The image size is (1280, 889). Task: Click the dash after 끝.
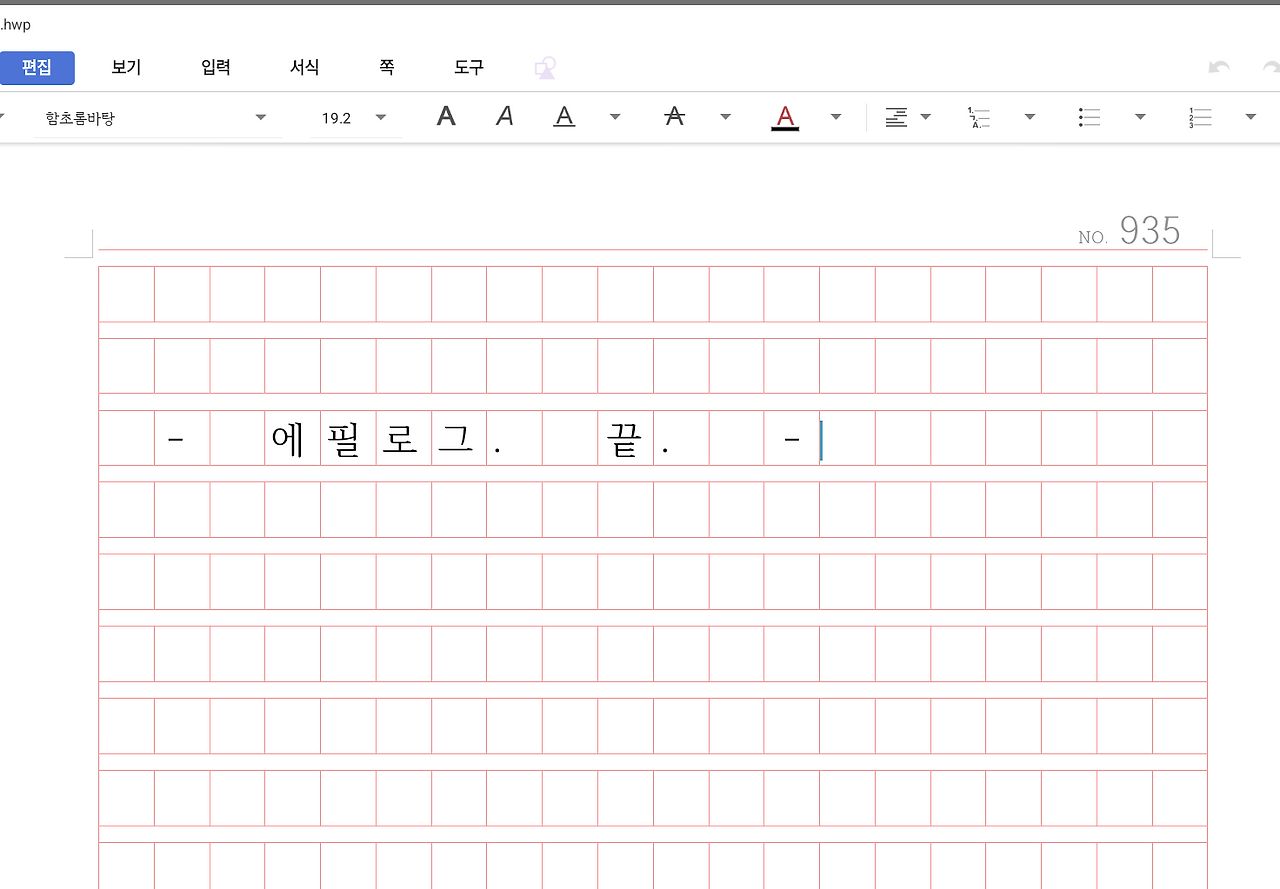click(792, 438)
